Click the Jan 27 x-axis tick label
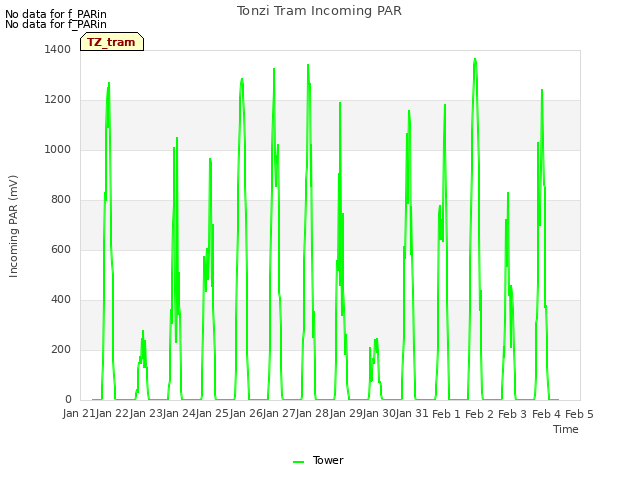640x480 pixels. (x=279, y=414)
